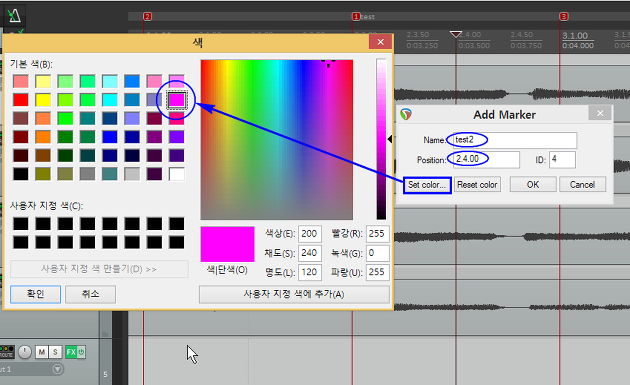Click the marker Name field
Viewport: 630px width, 385px height.
click(x=514, y=140)
